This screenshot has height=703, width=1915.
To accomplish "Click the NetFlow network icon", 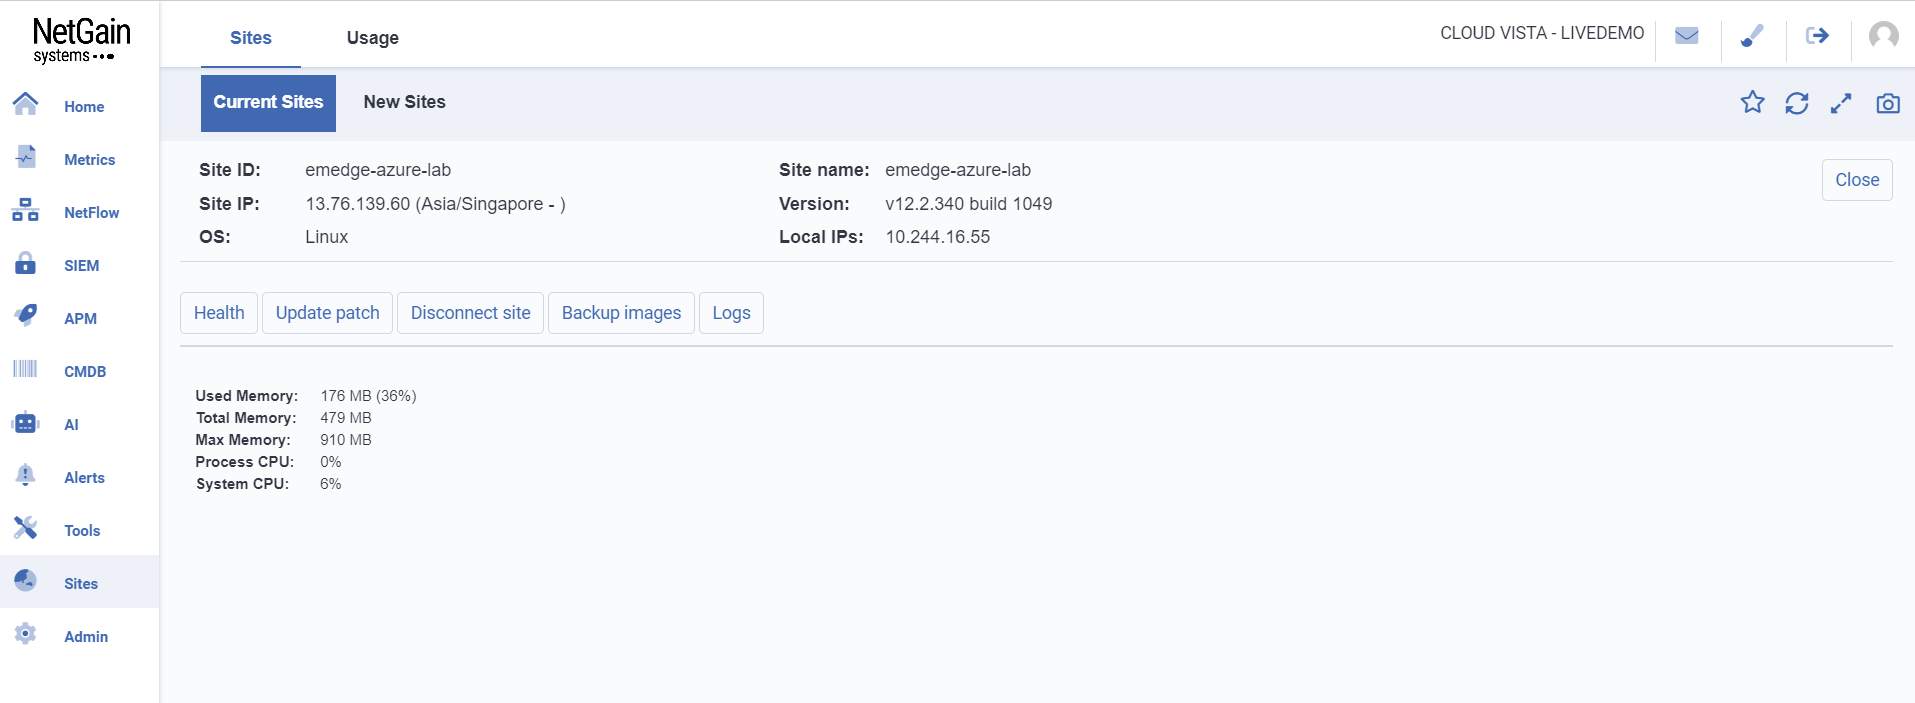I will 26,210.
